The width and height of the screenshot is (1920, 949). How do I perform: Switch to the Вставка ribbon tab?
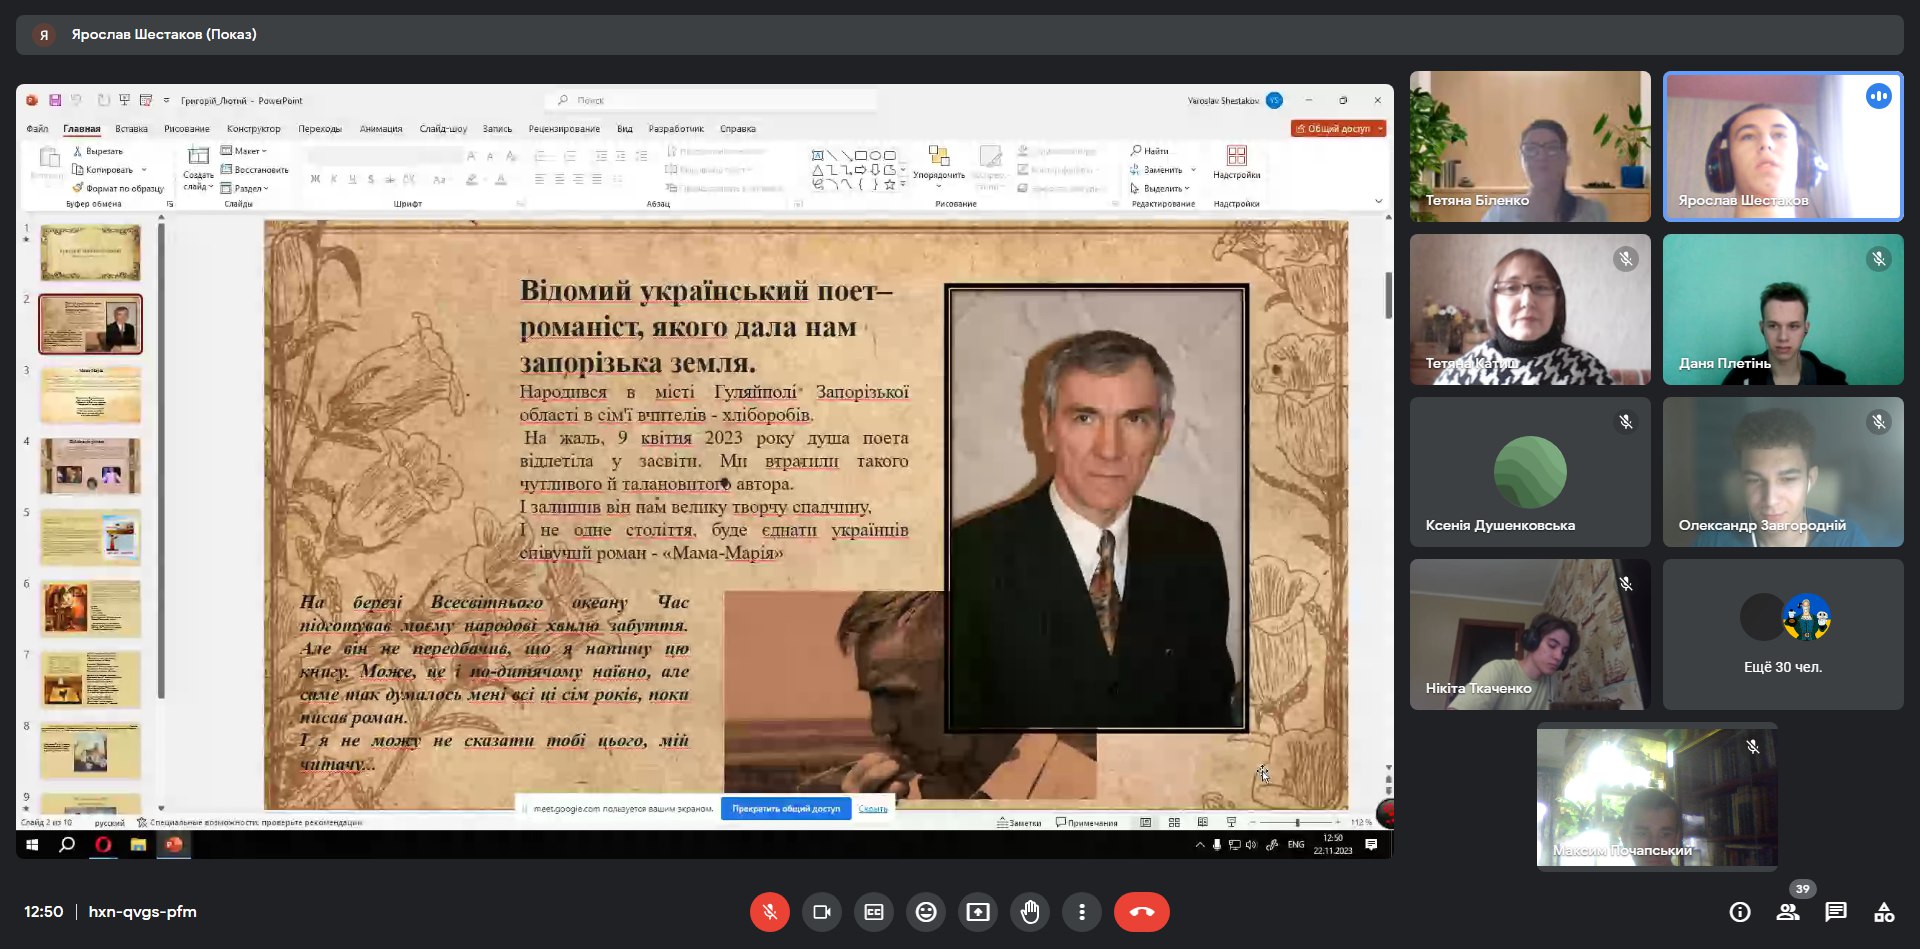[x=131, y=129]
